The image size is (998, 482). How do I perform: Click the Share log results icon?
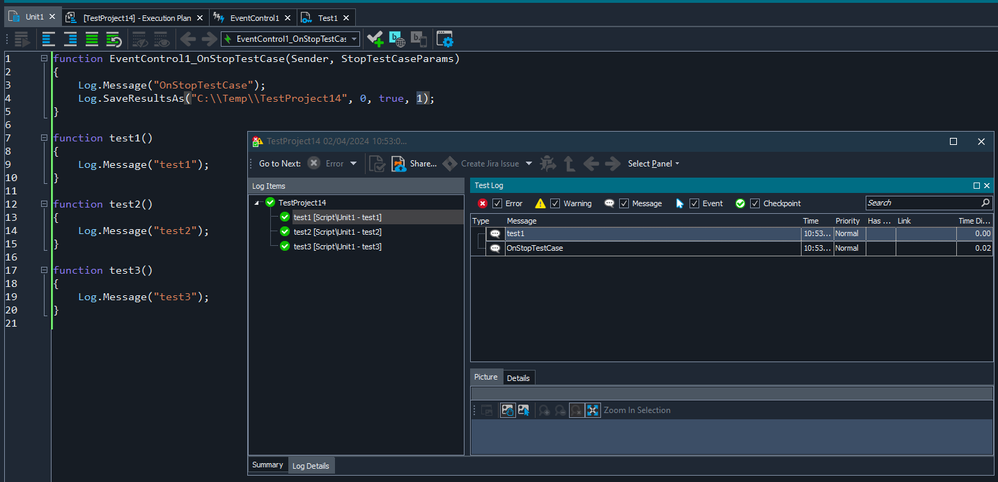398,164
